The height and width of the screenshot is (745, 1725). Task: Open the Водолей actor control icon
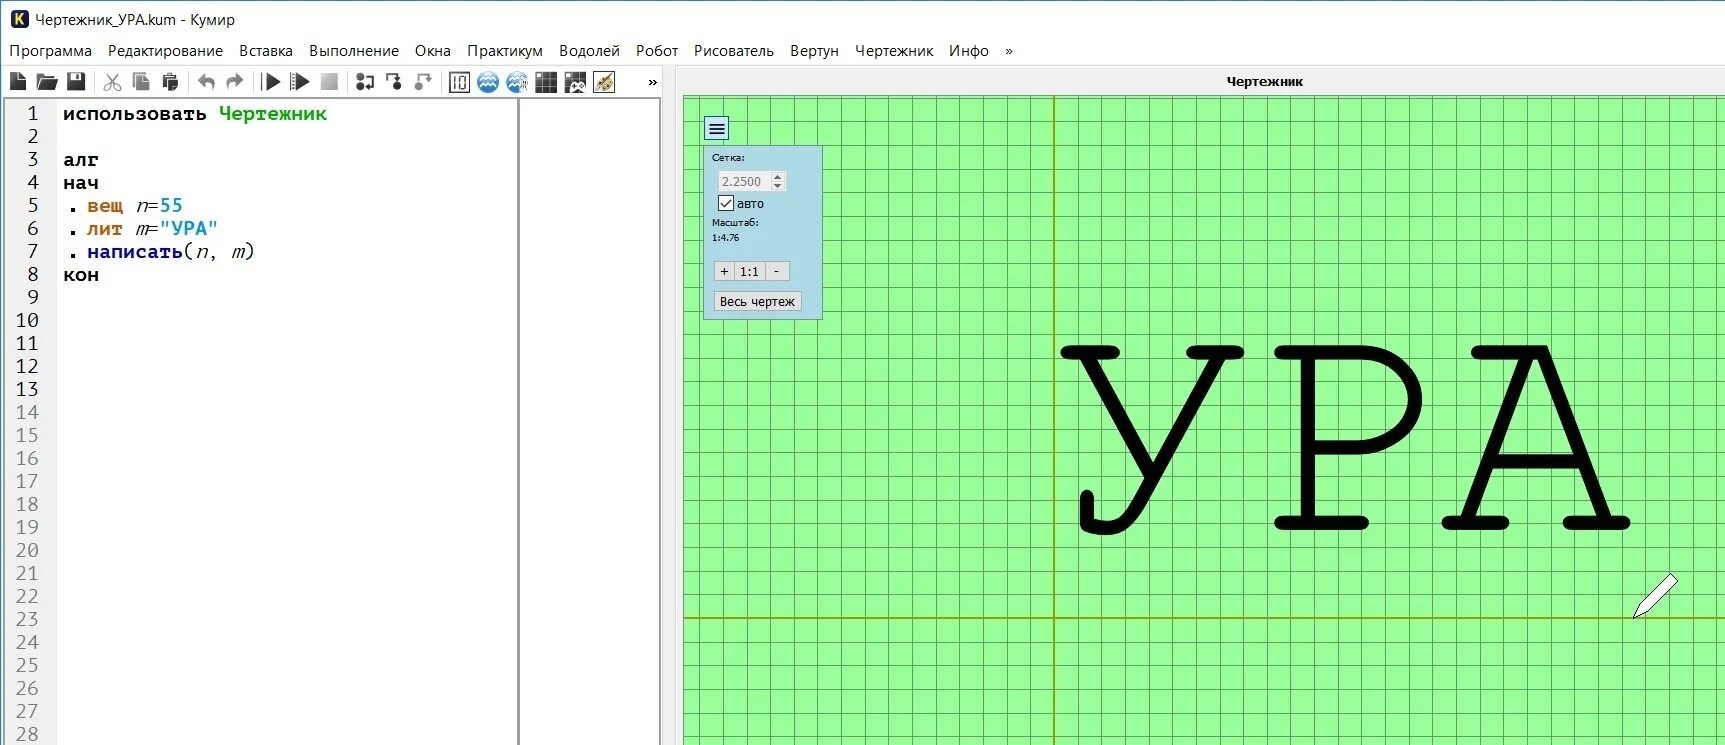pyautogui.click(x=517, y=82)
